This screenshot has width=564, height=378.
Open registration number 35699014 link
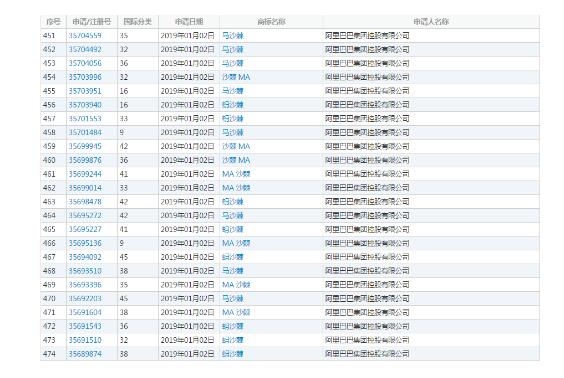85,188
